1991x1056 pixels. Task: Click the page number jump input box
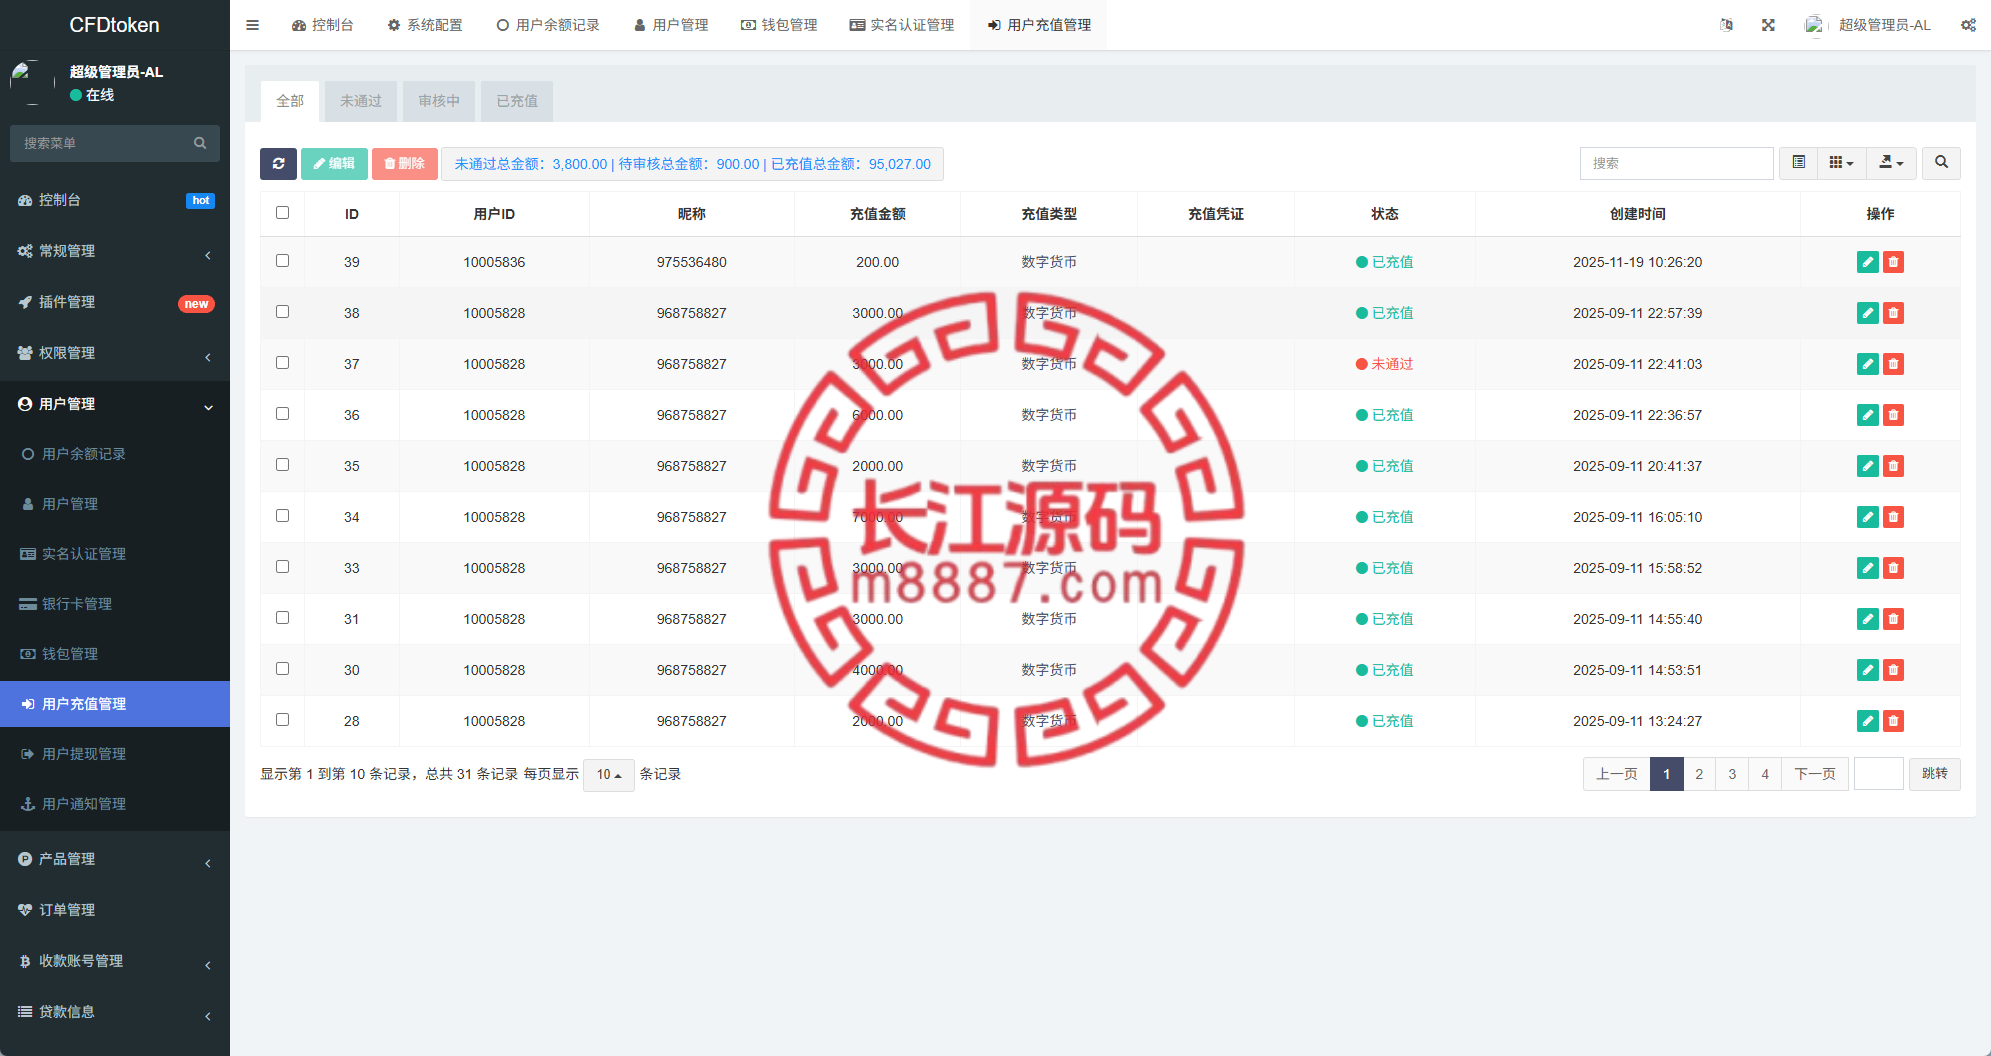pos(1878,774)
